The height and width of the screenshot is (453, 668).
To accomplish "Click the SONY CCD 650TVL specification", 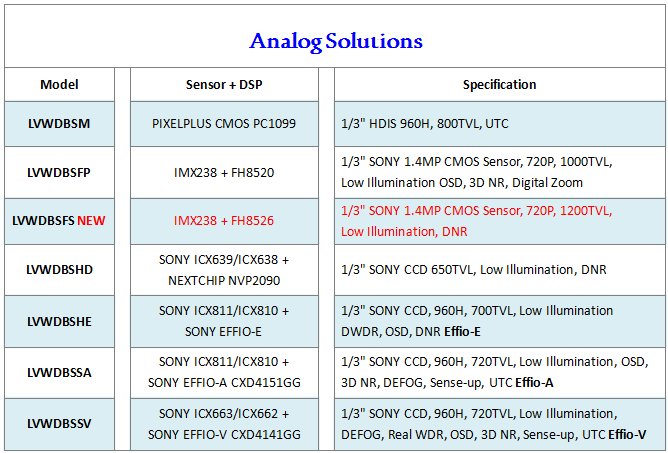I will [x=473, y=269].
